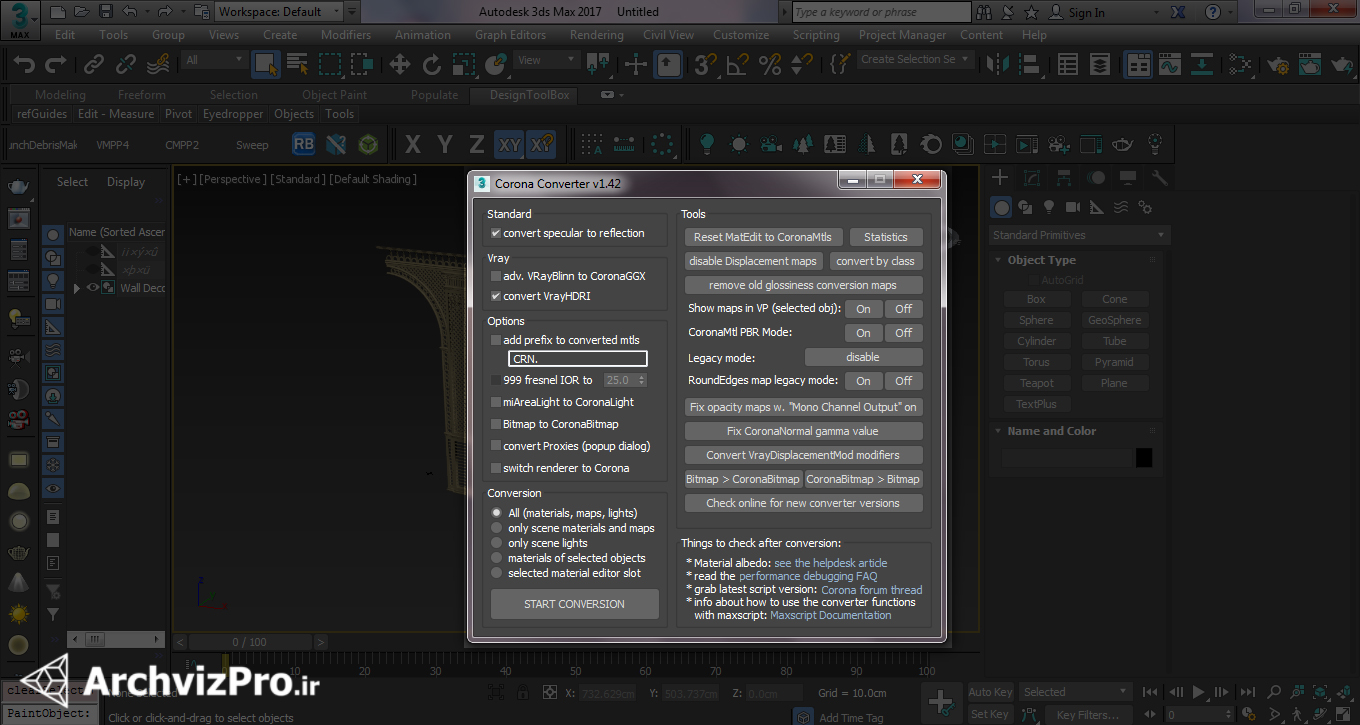Activate the Select Object tool icon

(x=265, y=64)
